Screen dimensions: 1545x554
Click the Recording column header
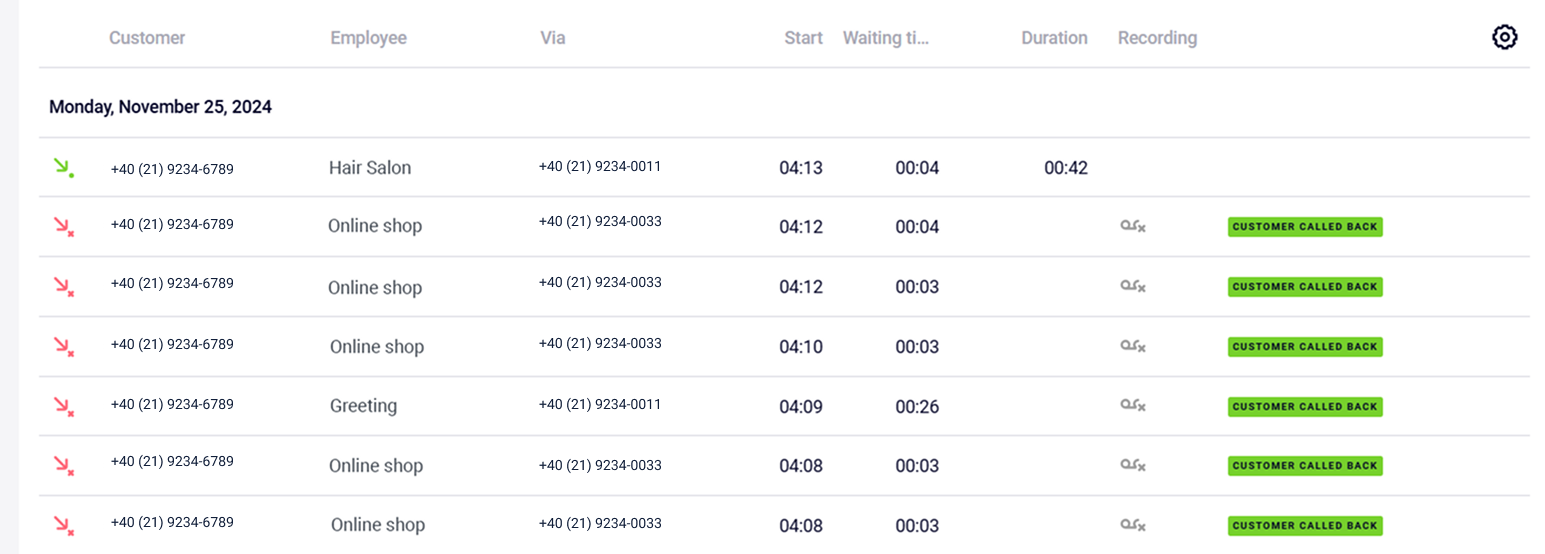coord(1157,38)
